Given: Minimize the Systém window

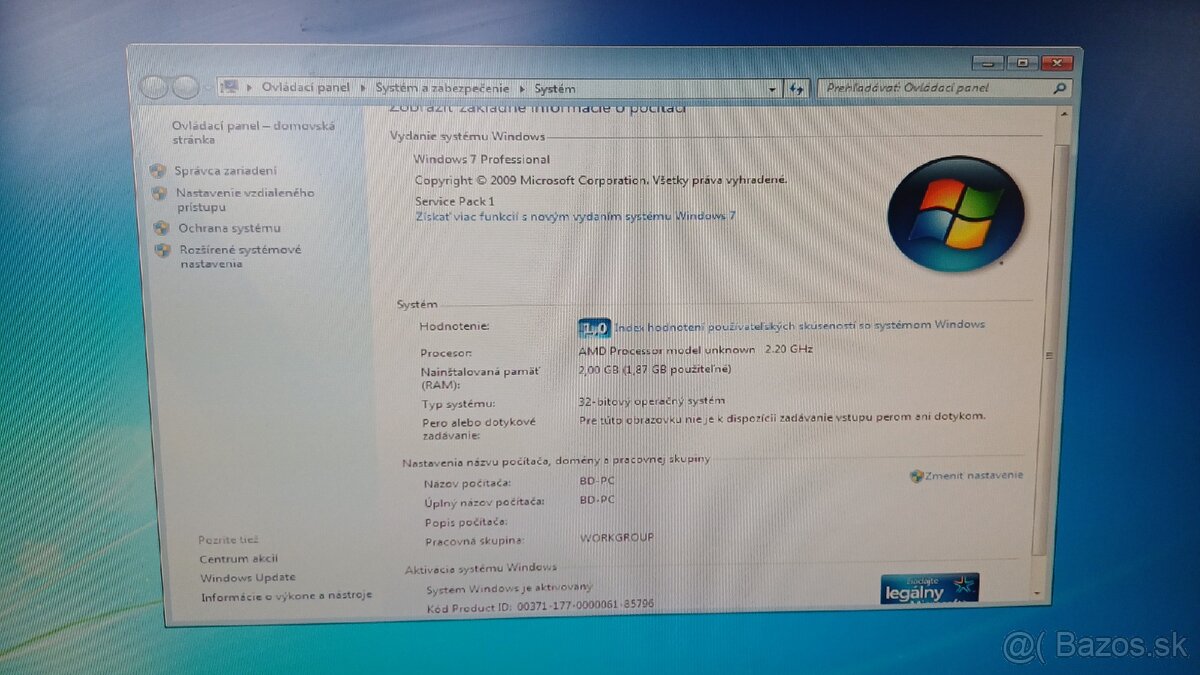Looking at the screenshot, I should (987, 62).
